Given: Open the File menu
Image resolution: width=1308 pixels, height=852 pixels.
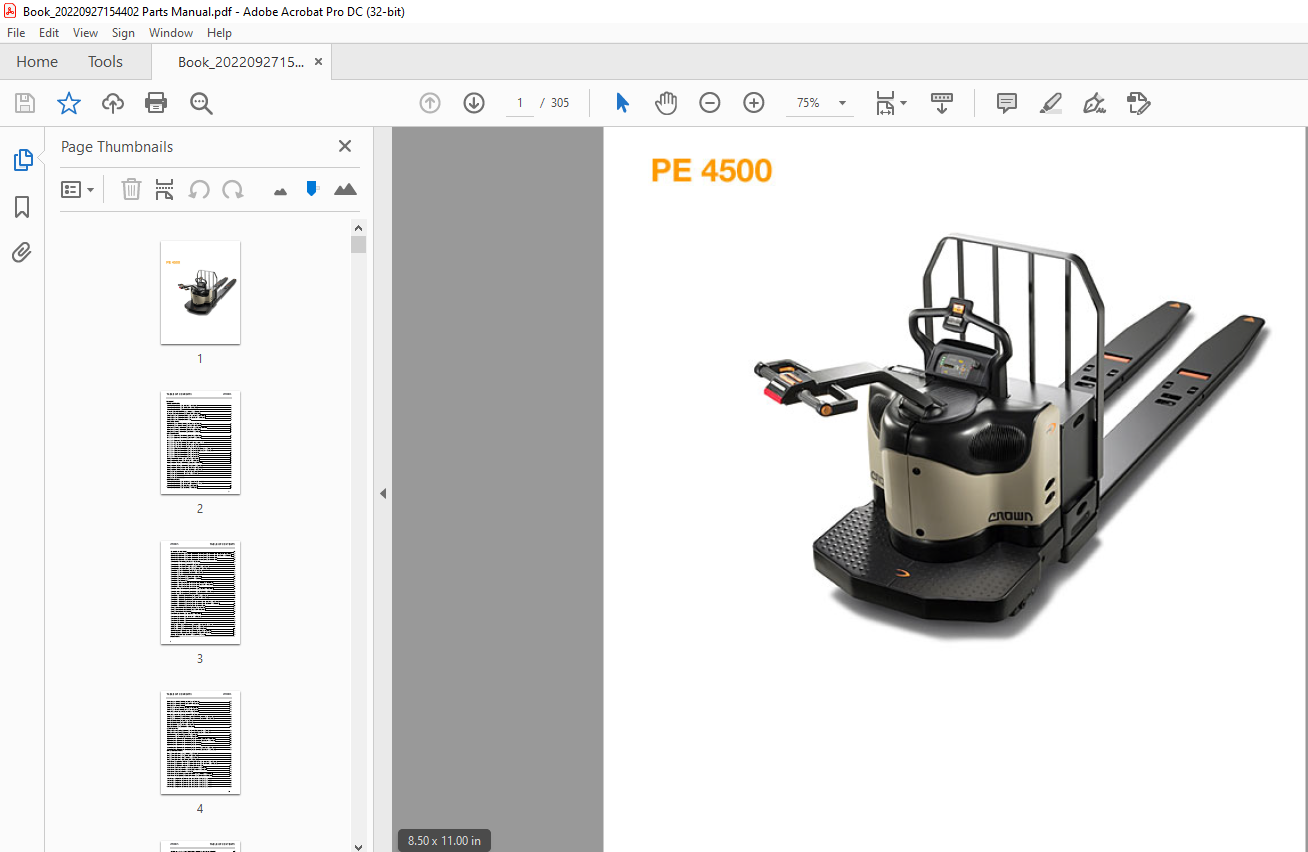Looking at the screenshot, I should (x=16, y=33).
